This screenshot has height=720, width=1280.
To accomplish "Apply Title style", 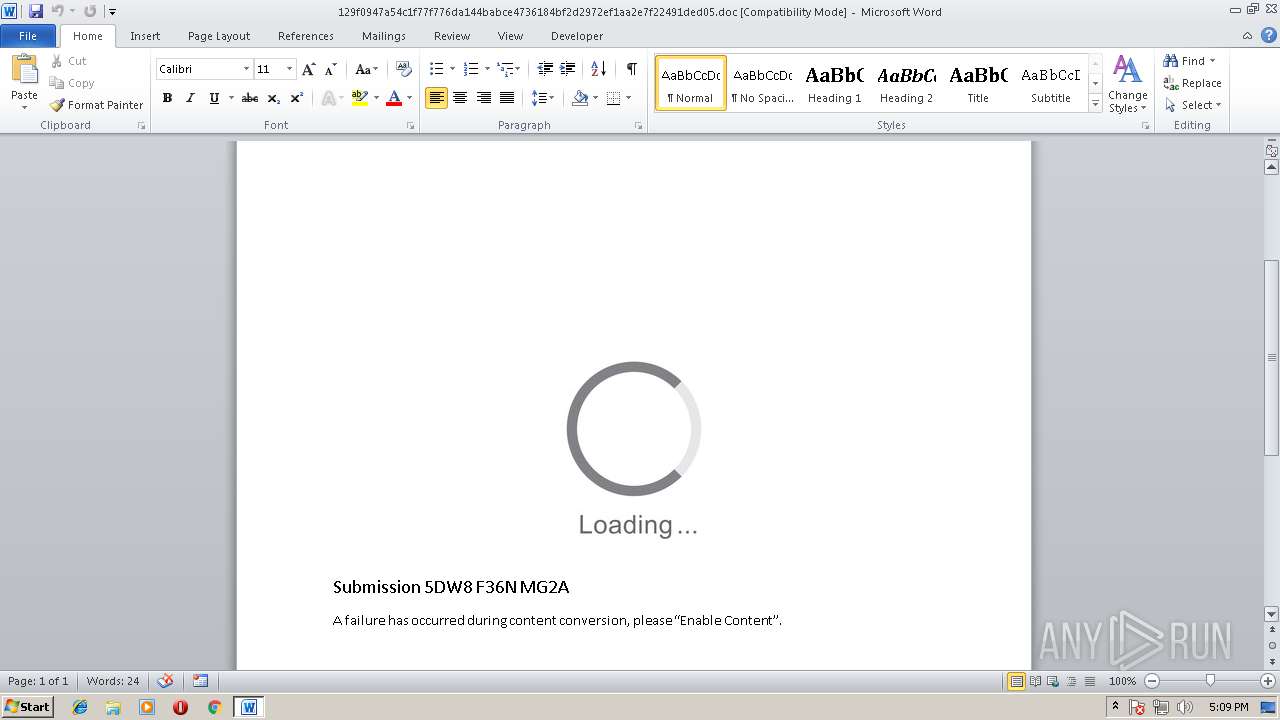I will coord(978,84).
